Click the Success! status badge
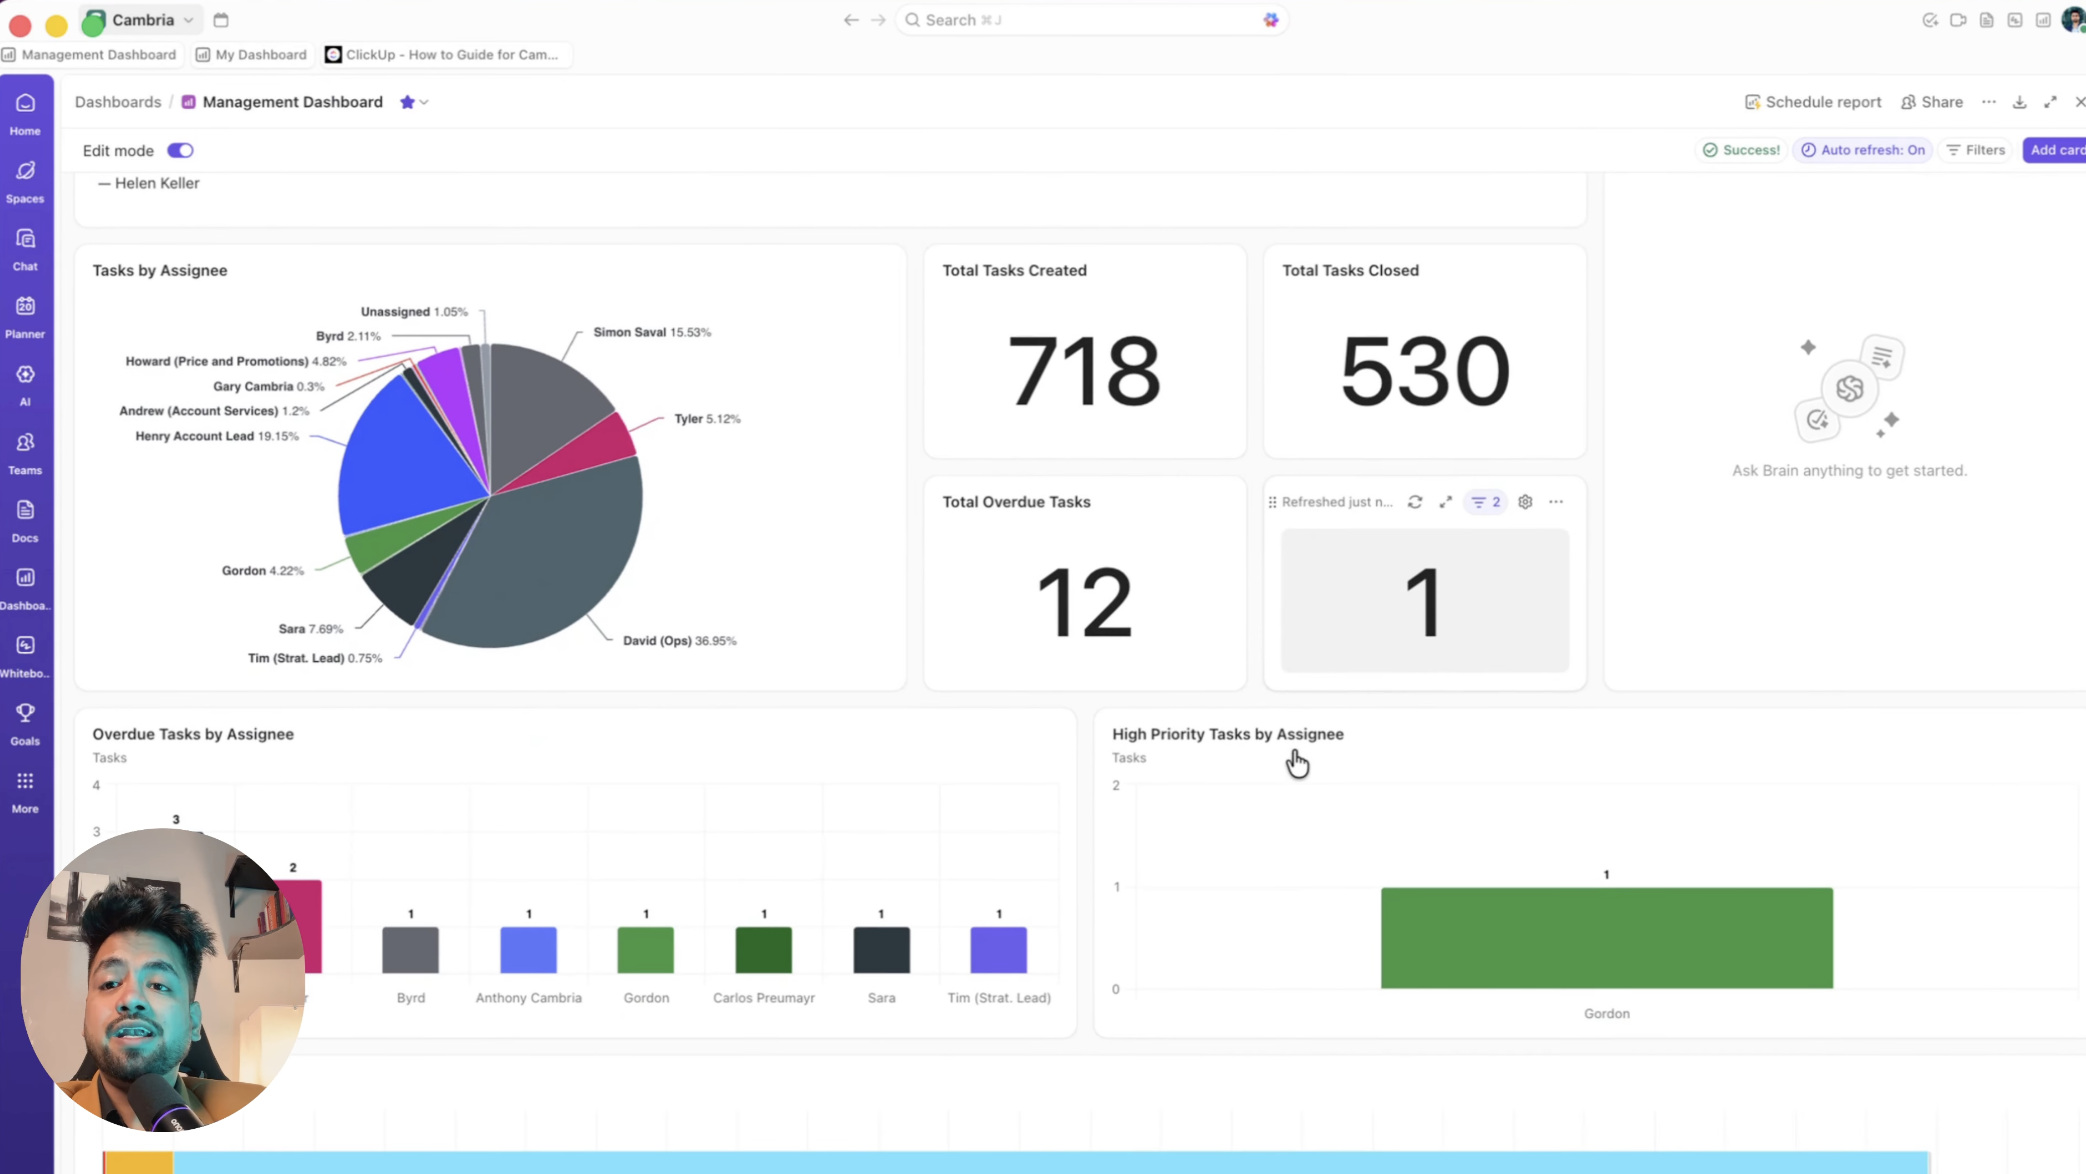Screen dimensions: 2086x1174 (x=1741, y=150)
